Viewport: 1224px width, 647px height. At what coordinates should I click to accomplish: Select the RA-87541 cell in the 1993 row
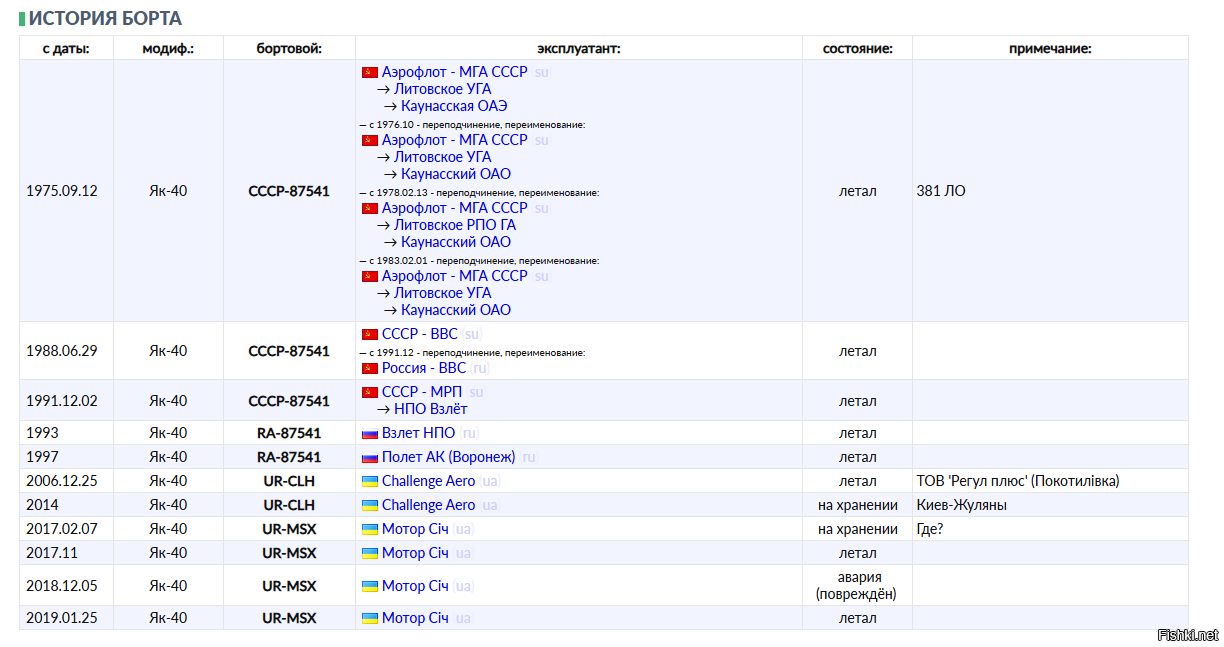289,433
